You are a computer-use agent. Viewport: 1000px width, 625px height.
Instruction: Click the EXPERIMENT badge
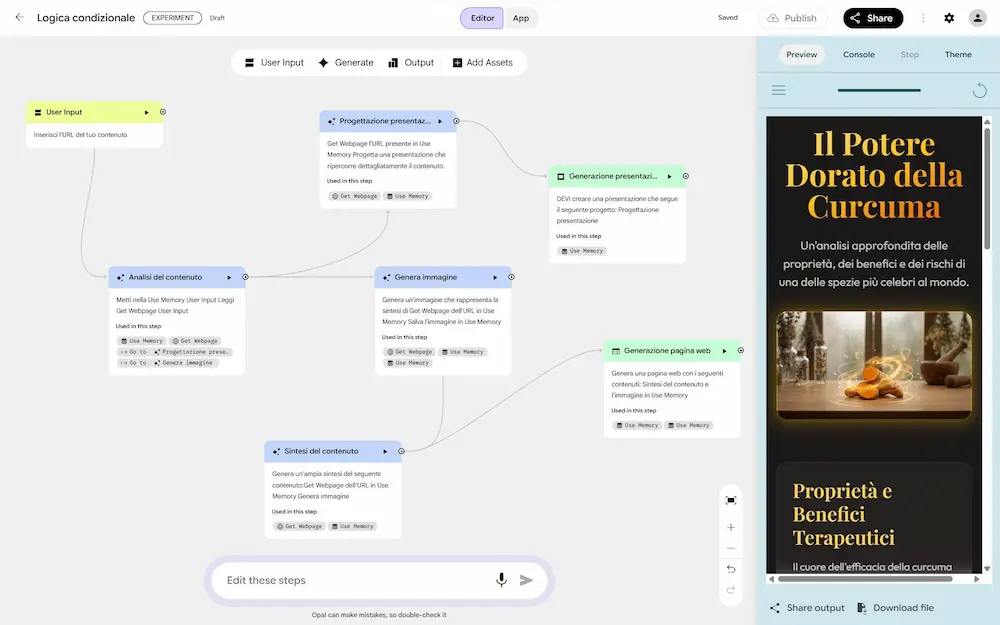tap(172, 18)
